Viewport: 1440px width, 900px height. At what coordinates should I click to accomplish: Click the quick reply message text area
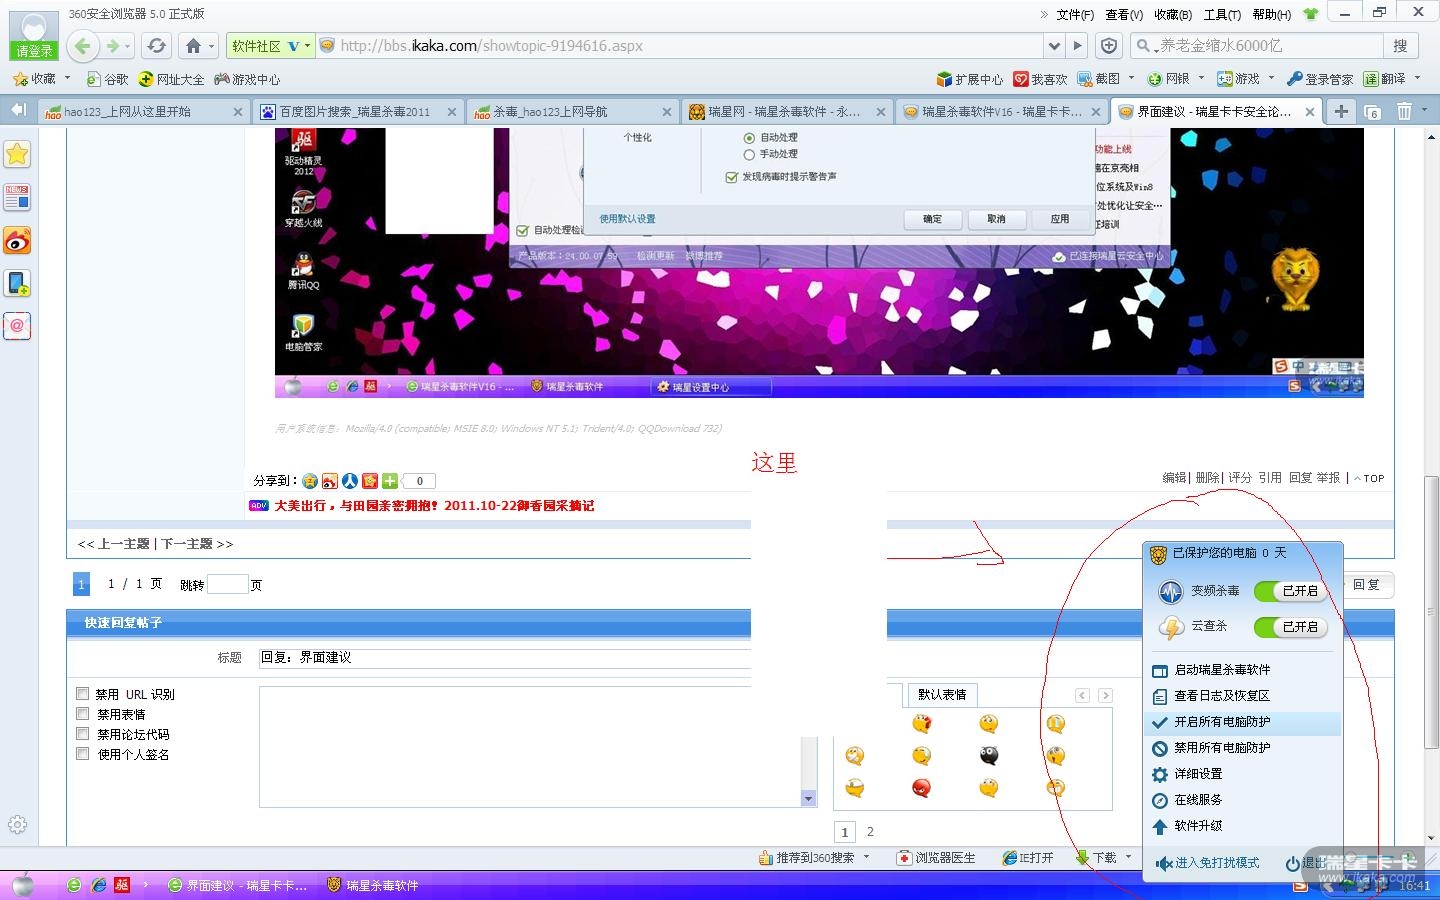[530, 746]
